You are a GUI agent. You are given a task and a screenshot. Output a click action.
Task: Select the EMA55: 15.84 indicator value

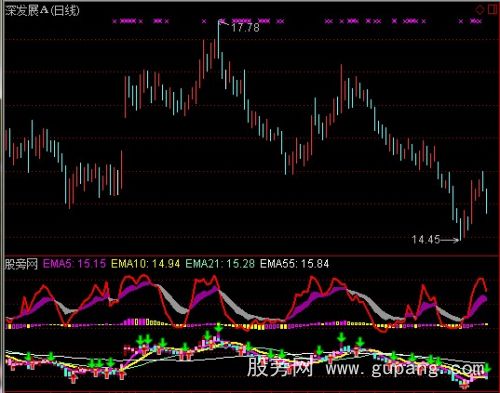(x=294, y=264)
